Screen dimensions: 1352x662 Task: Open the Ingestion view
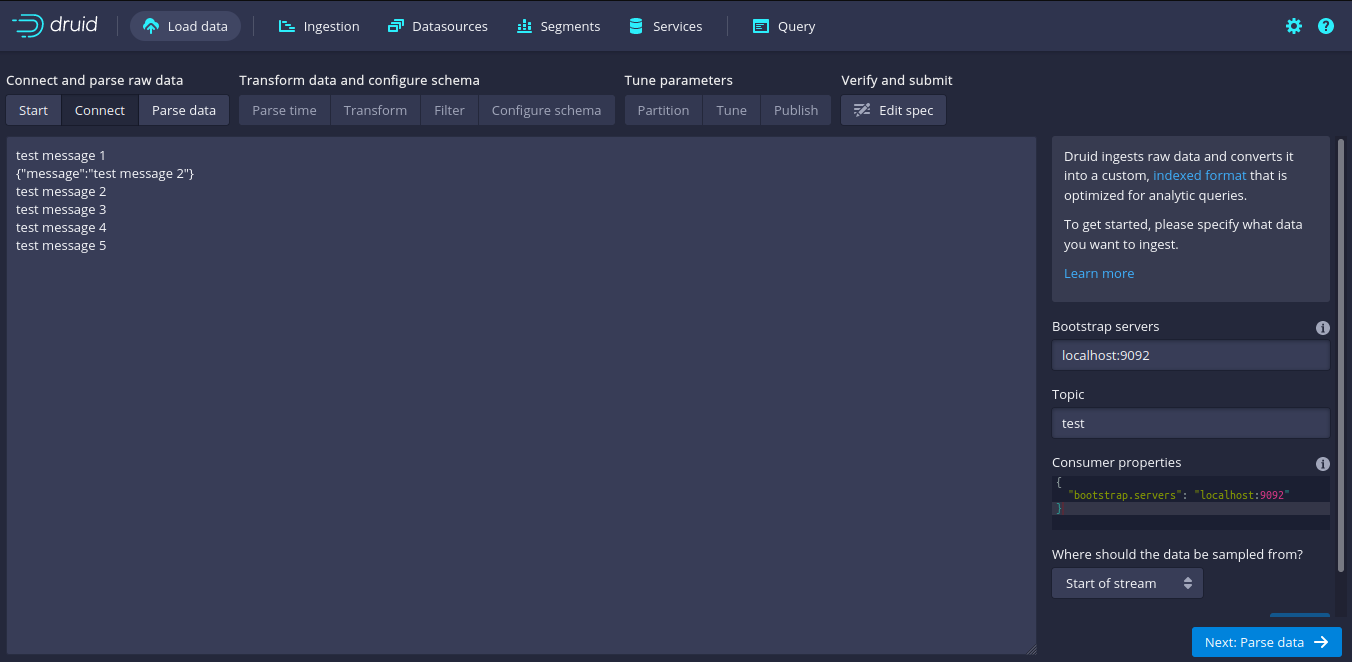pos(319,26)
